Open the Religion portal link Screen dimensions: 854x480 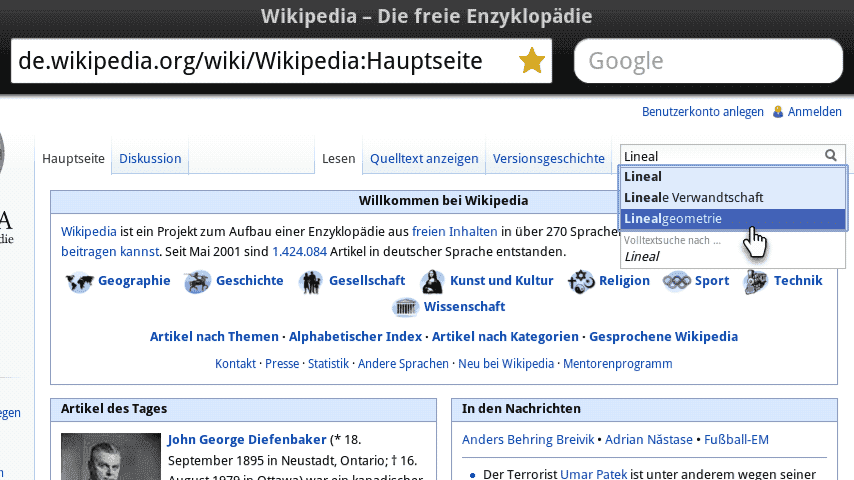(x=625, y=281)
